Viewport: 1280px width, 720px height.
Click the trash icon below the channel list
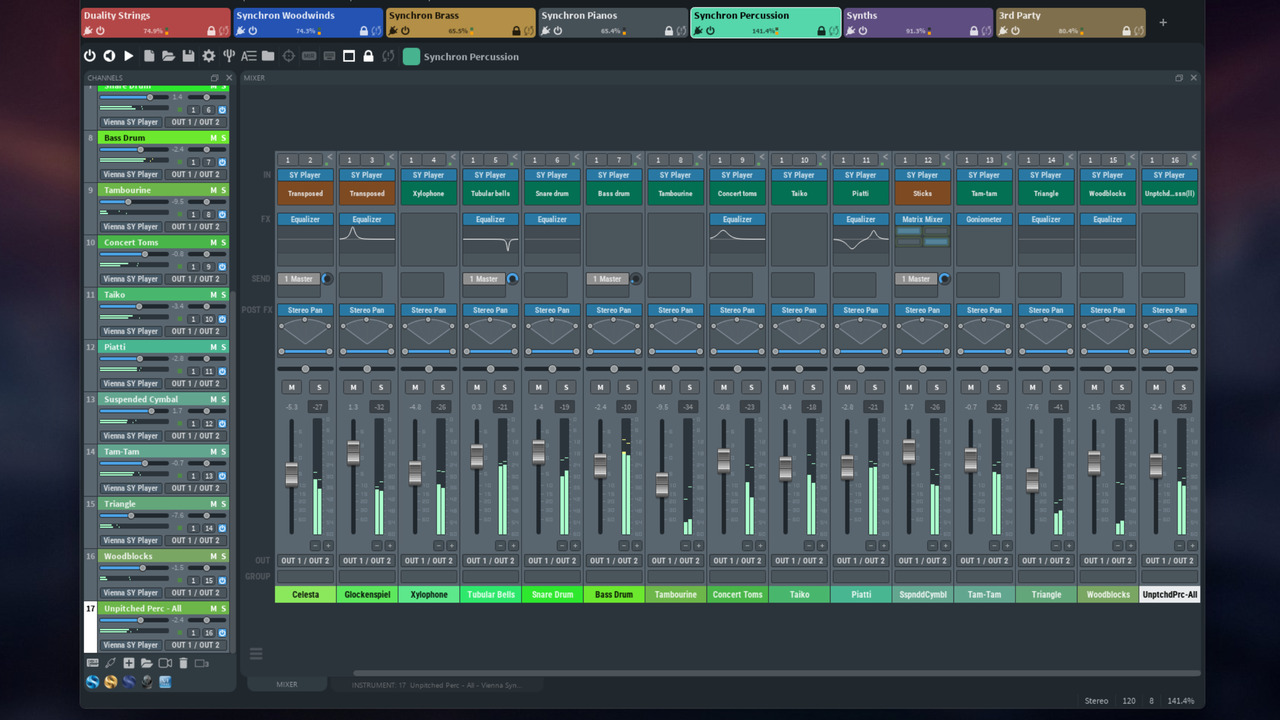click(x=183, y=663)
